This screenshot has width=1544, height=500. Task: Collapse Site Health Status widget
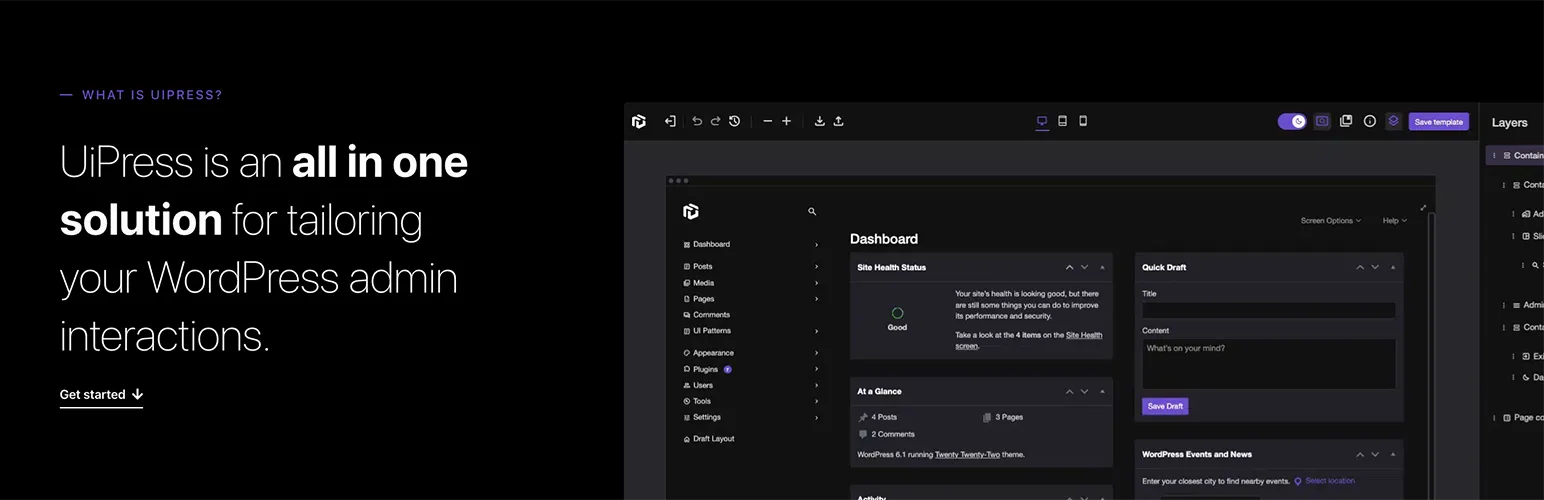coord(1102,267)
